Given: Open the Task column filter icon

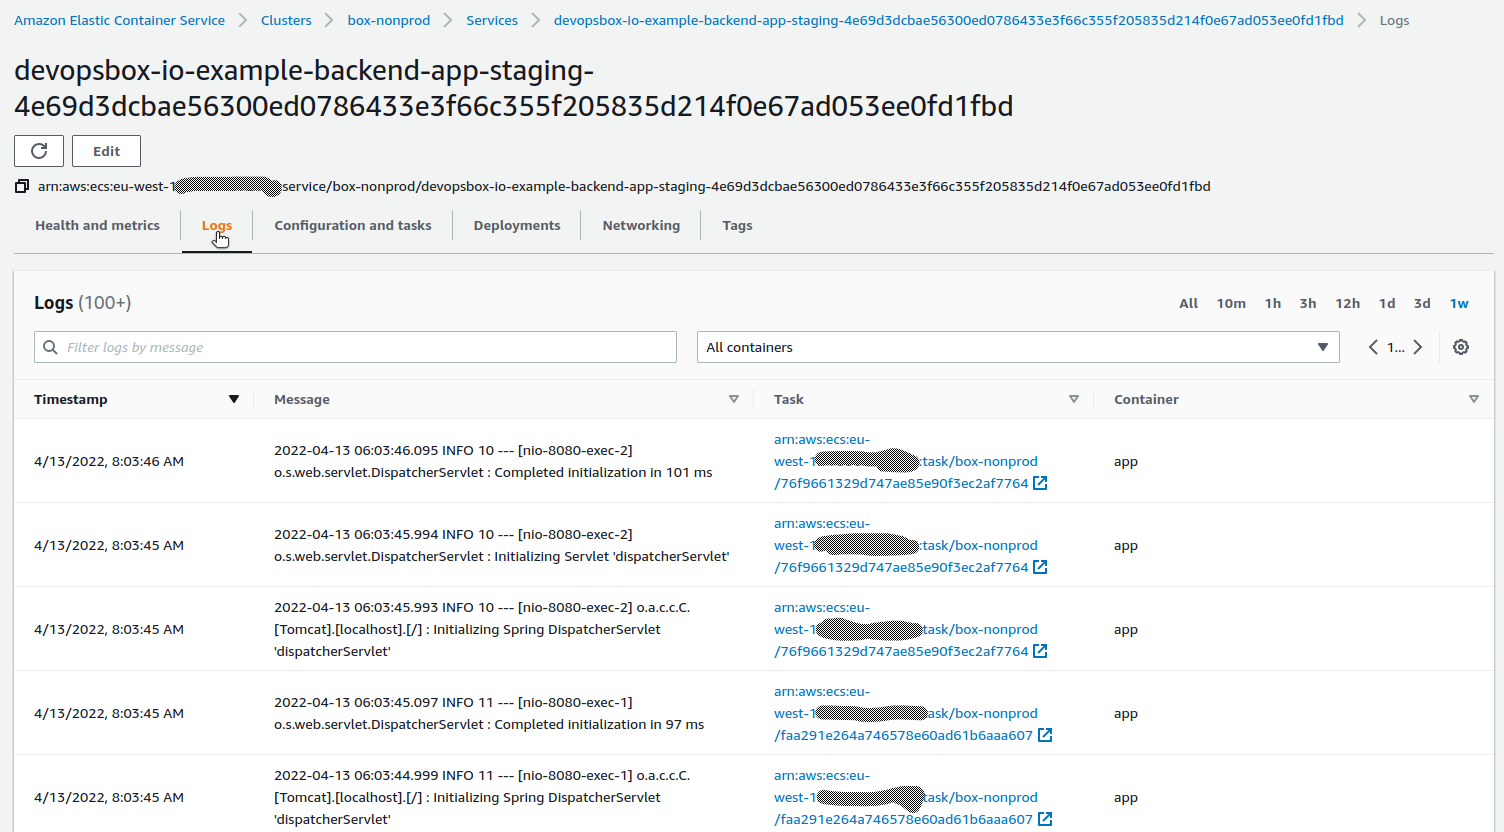Looking at the screenshot, I should pyautogui.click(x=1074, y=399).
